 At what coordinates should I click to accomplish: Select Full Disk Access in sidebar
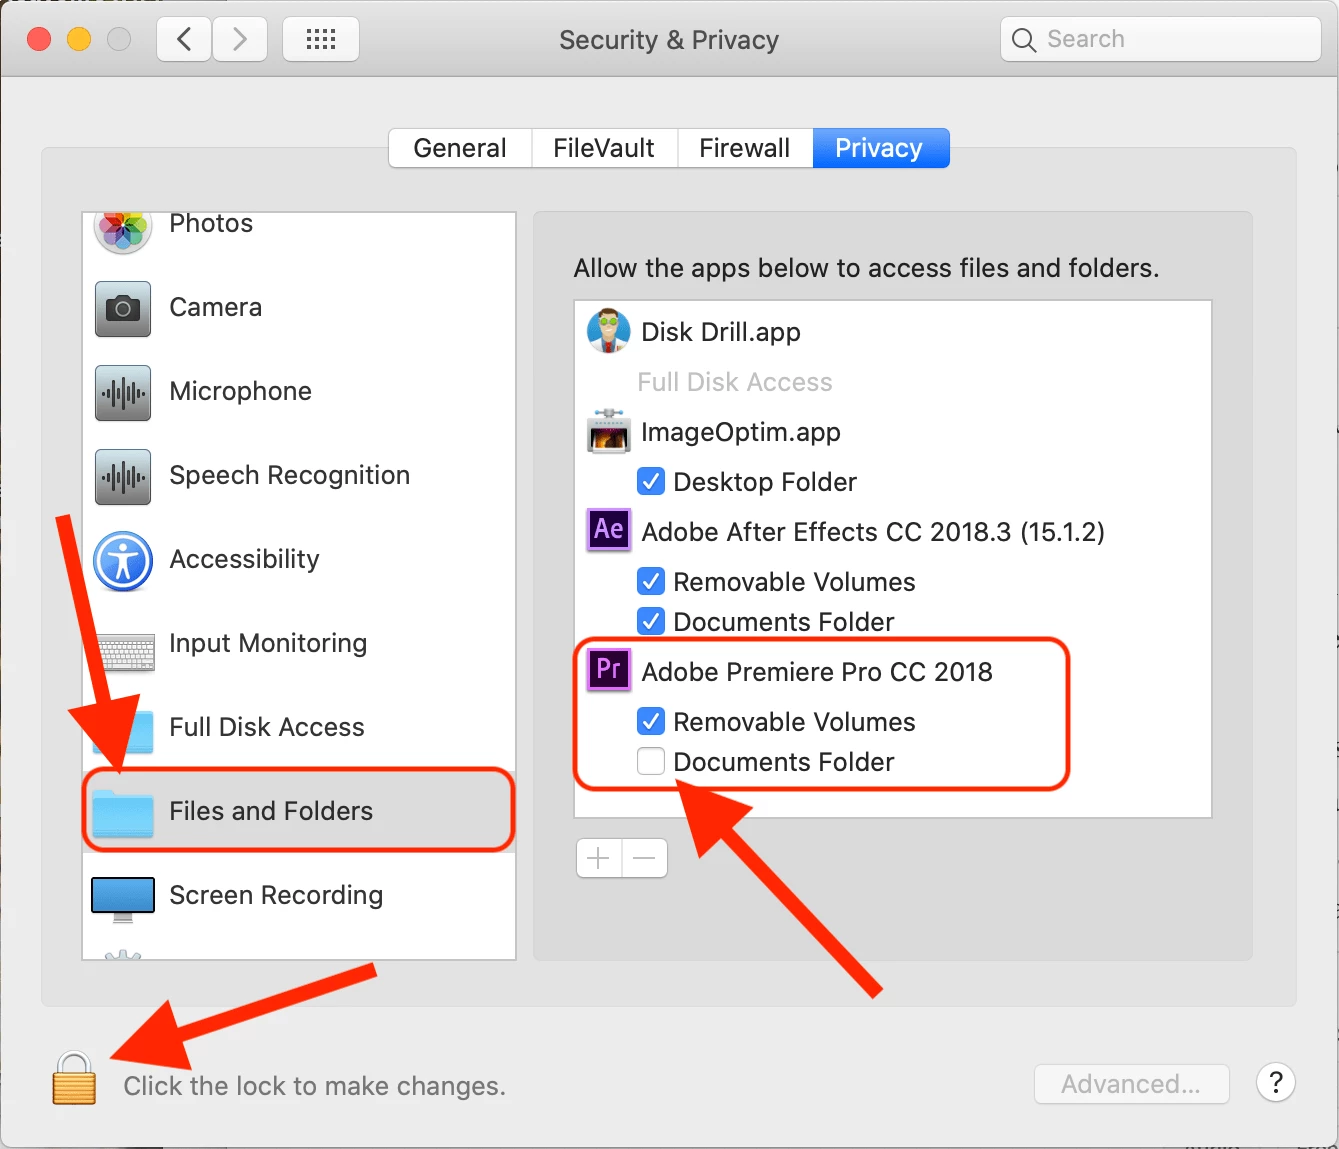coord(299,727)
